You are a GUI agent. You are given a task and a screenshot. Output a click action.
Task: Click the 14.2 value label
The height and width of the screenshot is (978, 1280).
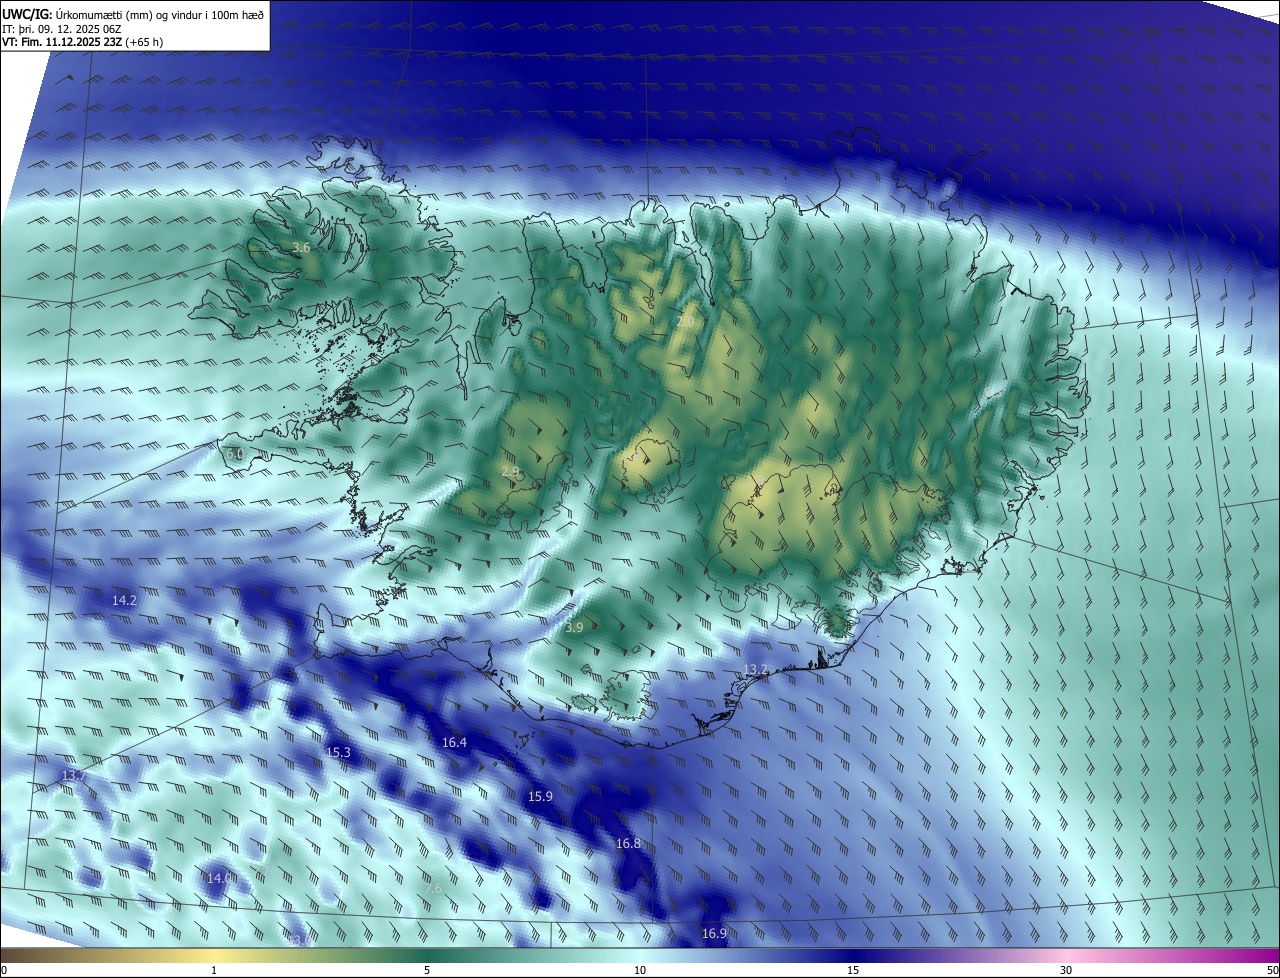[124, 600]
